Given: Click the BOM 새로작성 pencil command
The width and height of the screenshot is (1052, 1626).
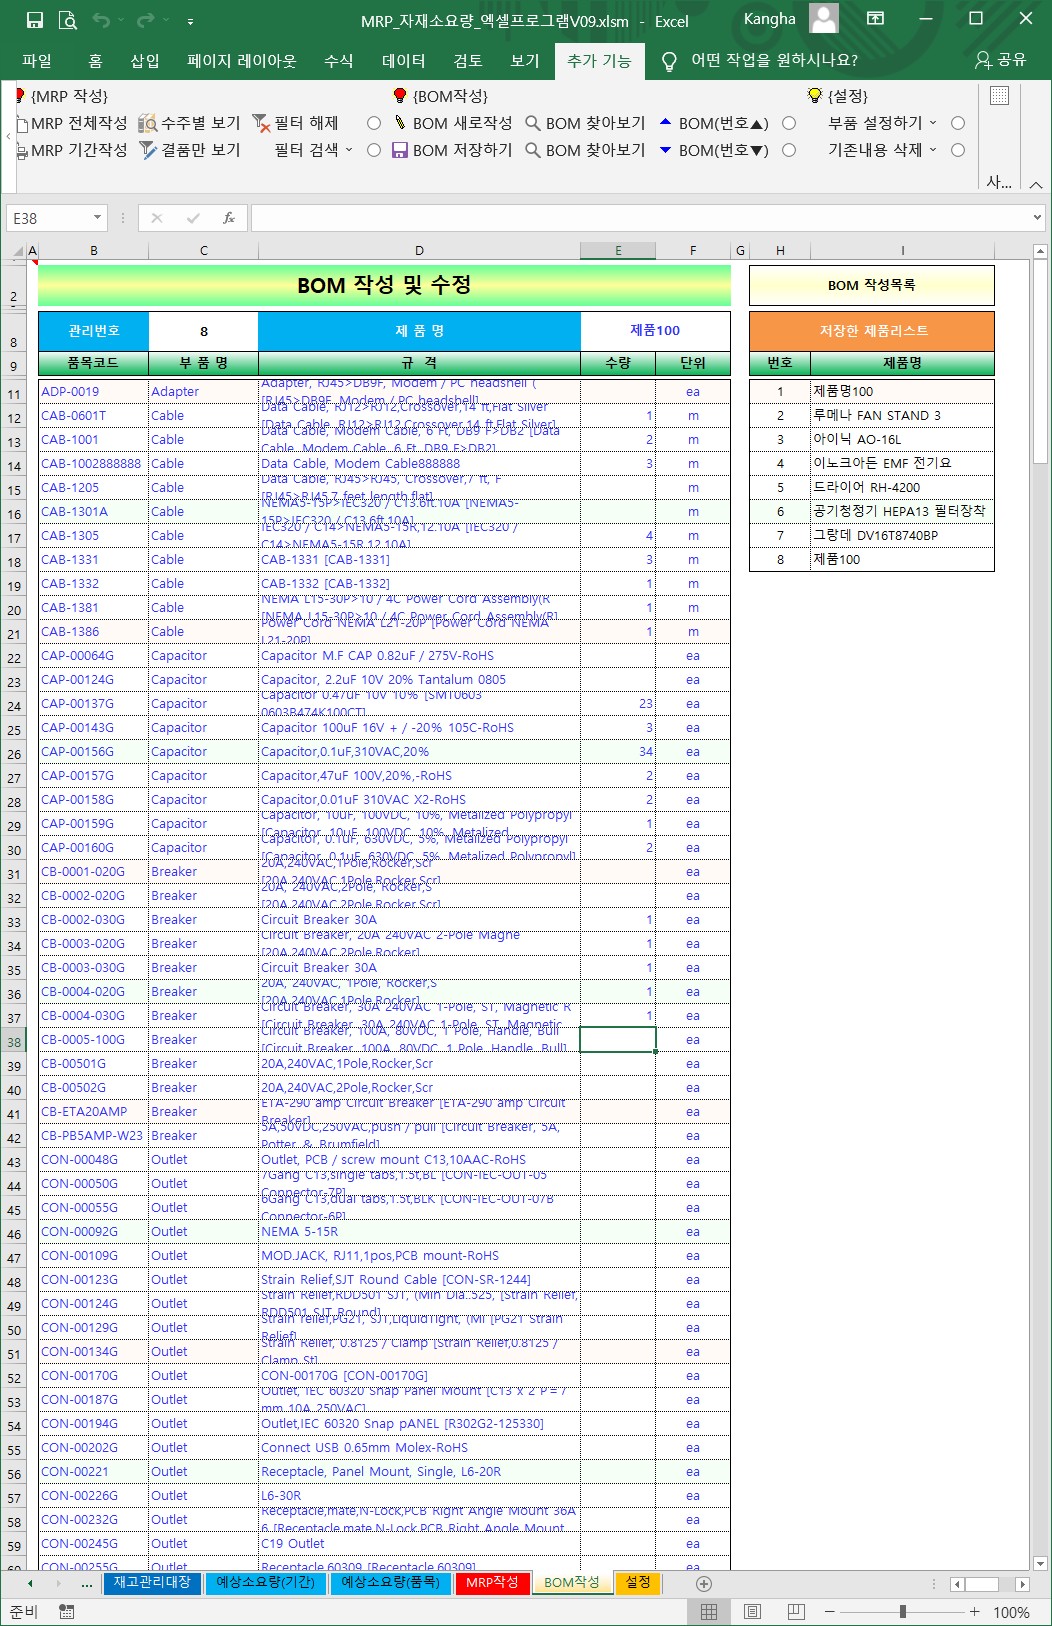Looking at the screenshot, I should tap(451, 123).
